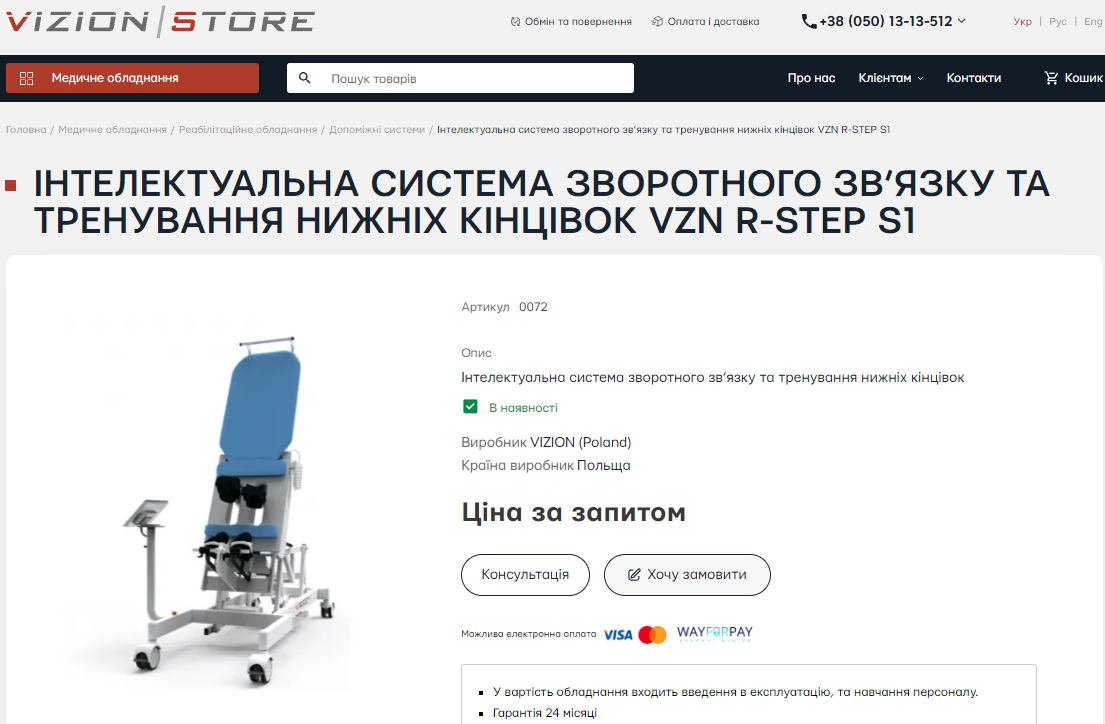Open the Медичне обладнання catalog menu

[132, 78]
